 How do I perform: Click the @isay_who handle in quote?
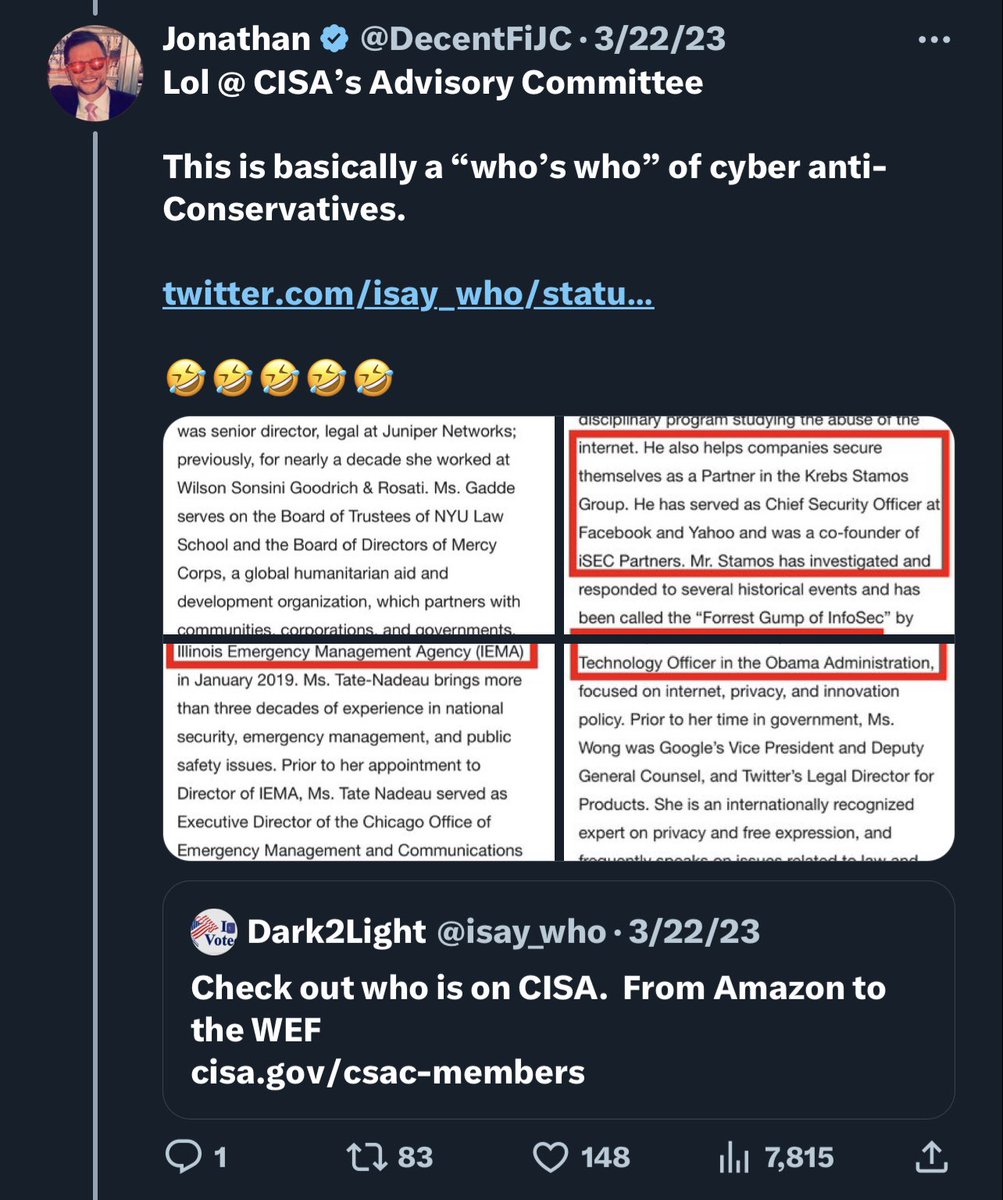pyautogui.click(x=520, y=932)
